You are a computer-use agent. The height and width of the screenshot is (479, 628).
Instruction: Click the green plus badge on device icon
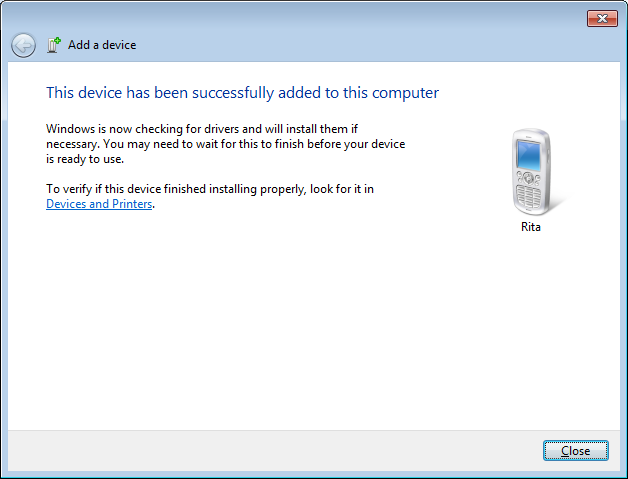click(58, 40)
